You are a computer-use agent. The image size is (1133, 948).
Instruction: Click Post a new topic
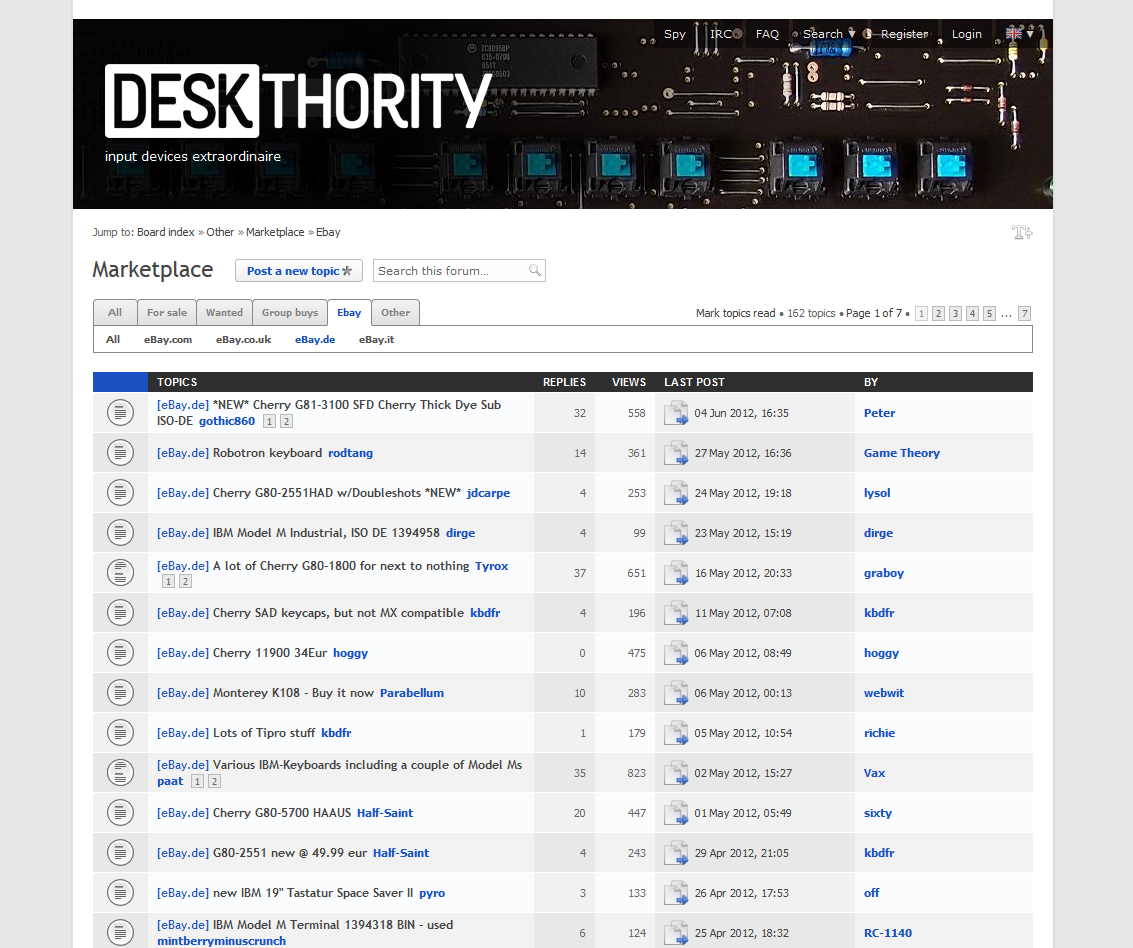298,270
